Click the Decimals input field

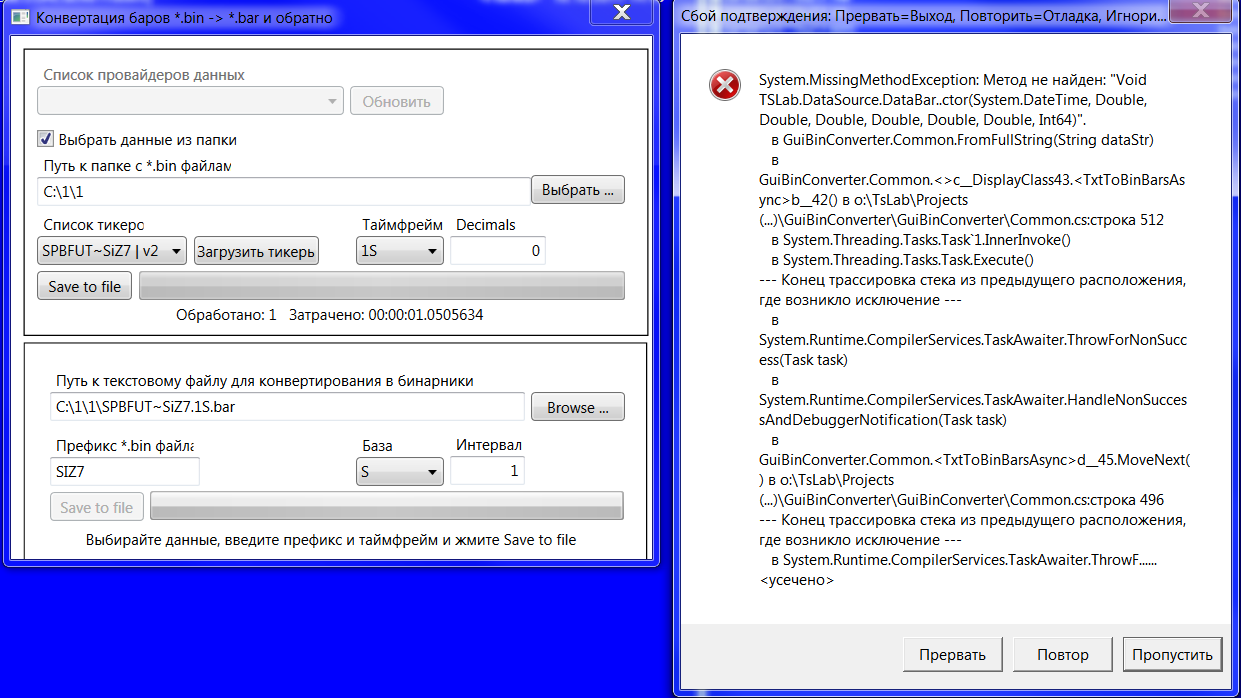(x=498, y=251)
